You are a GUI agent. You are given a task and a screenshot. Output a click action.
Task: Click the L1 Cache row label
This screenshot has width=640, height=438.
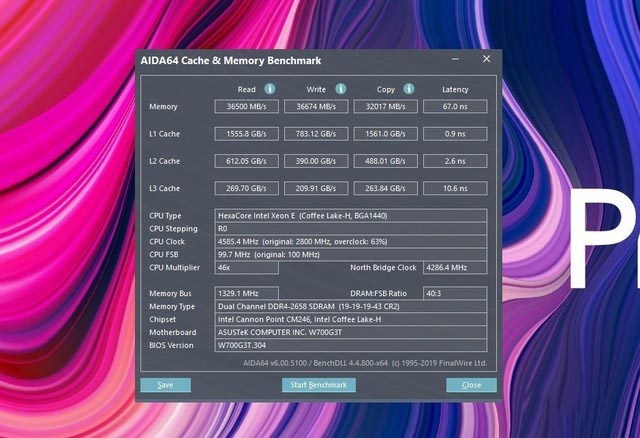(x=164, y=134)
